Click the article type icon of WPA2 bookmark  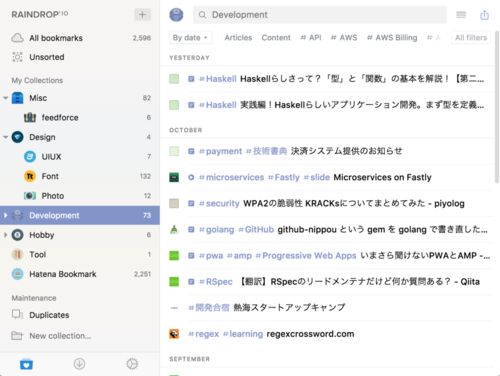pyautogui.click(x=191, y=203)
